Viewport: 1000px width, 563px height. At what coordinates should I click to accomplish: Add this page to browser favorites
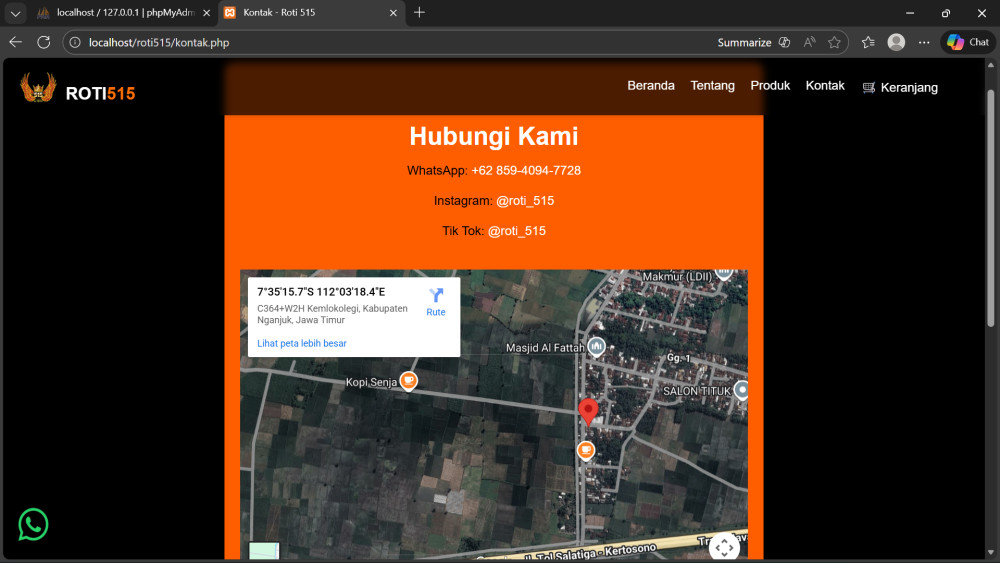click(x=834, y=42)
